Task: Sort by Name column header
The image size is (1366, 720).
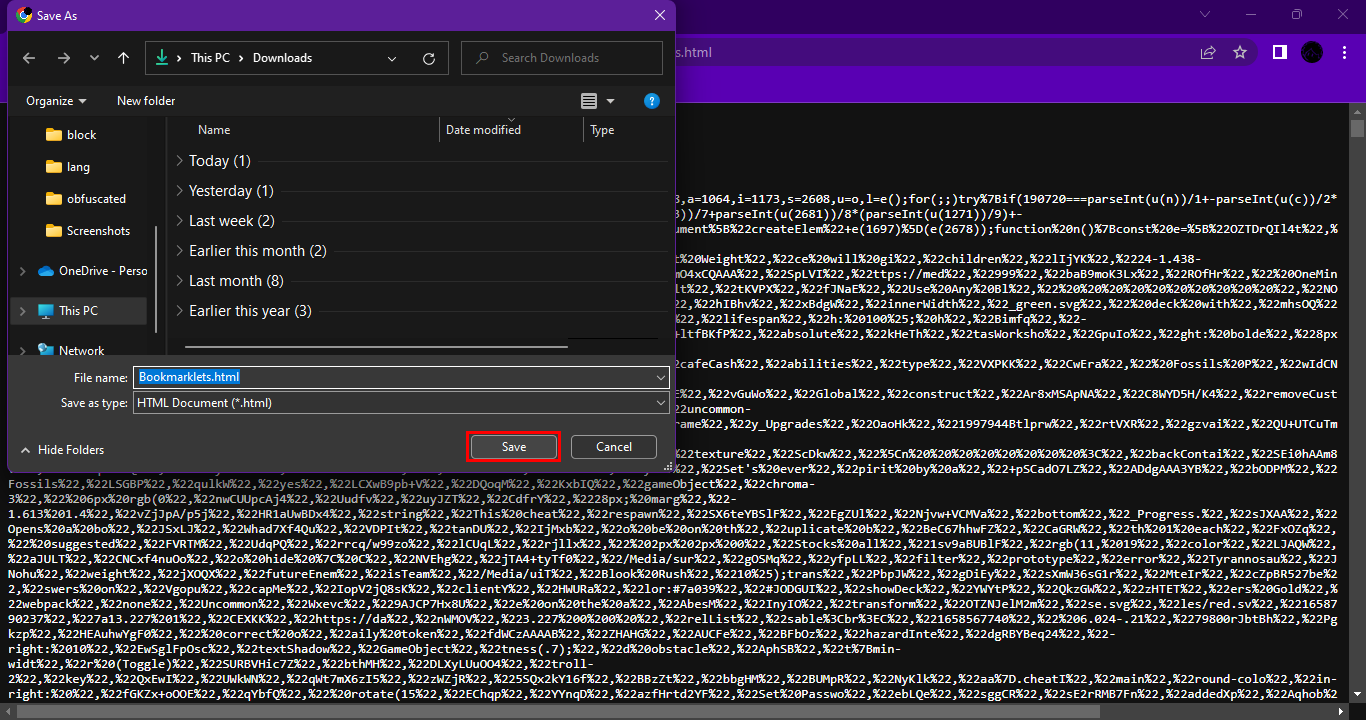Action: coord(214,130)
